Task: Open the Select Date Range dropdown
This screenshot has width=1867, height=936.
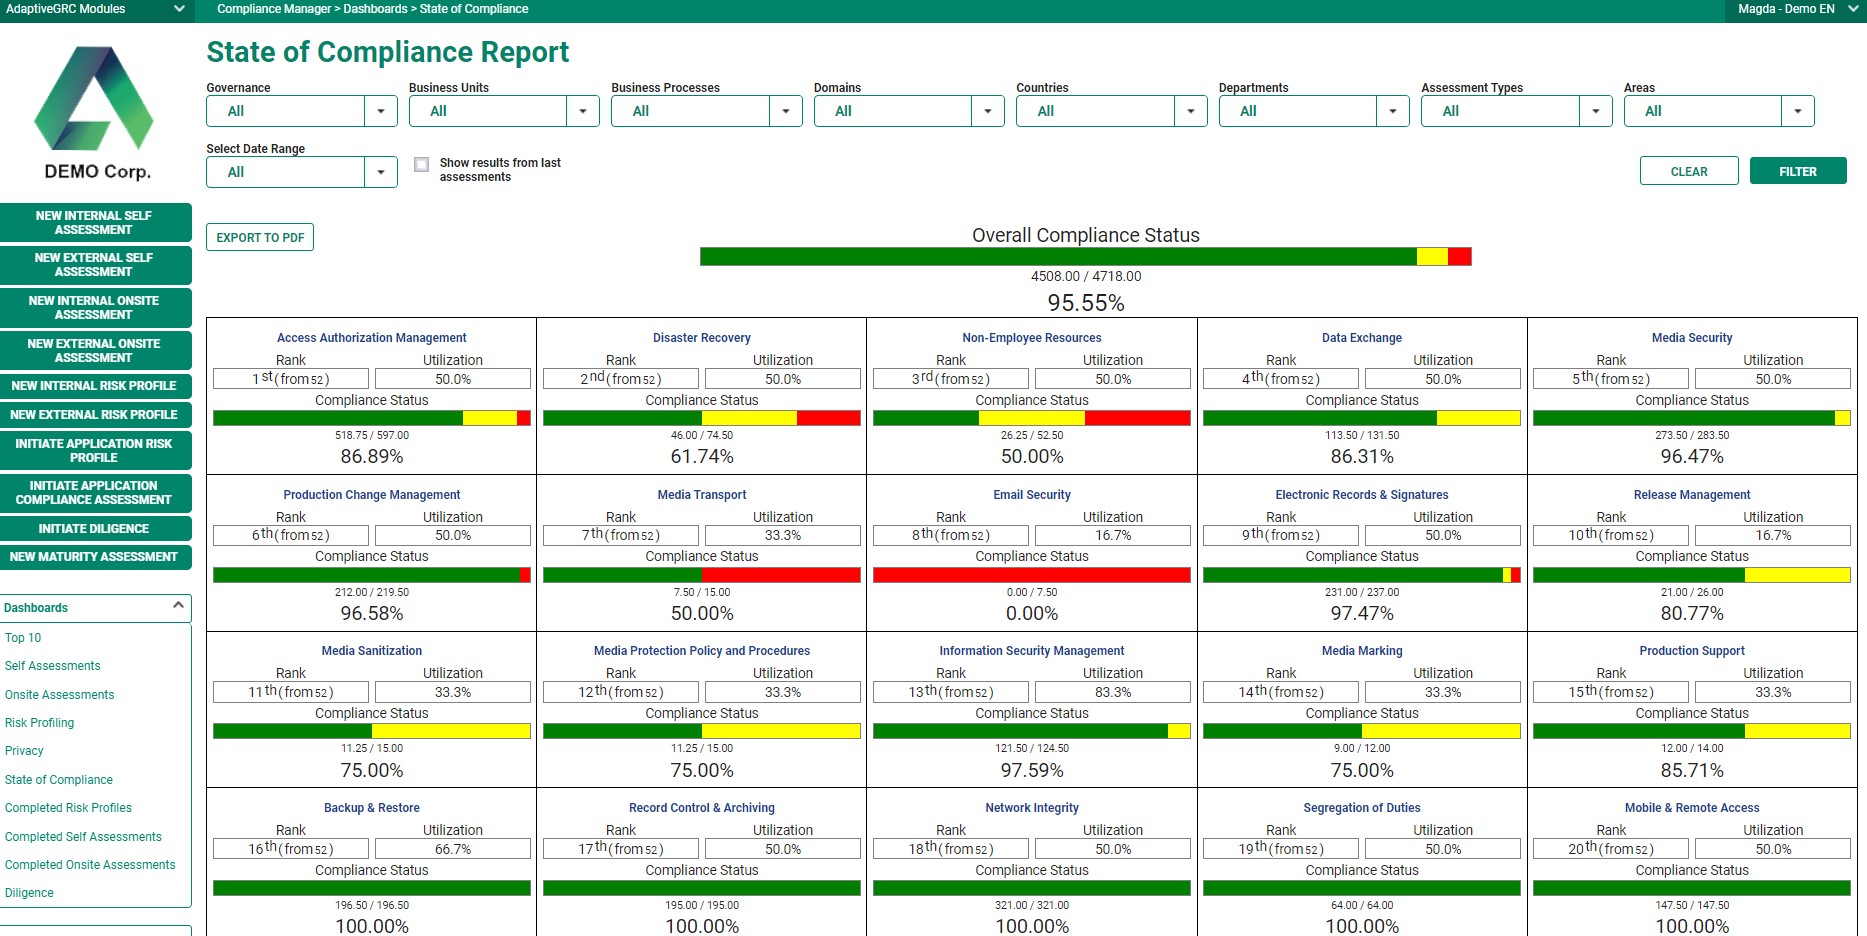Action: 380,172
